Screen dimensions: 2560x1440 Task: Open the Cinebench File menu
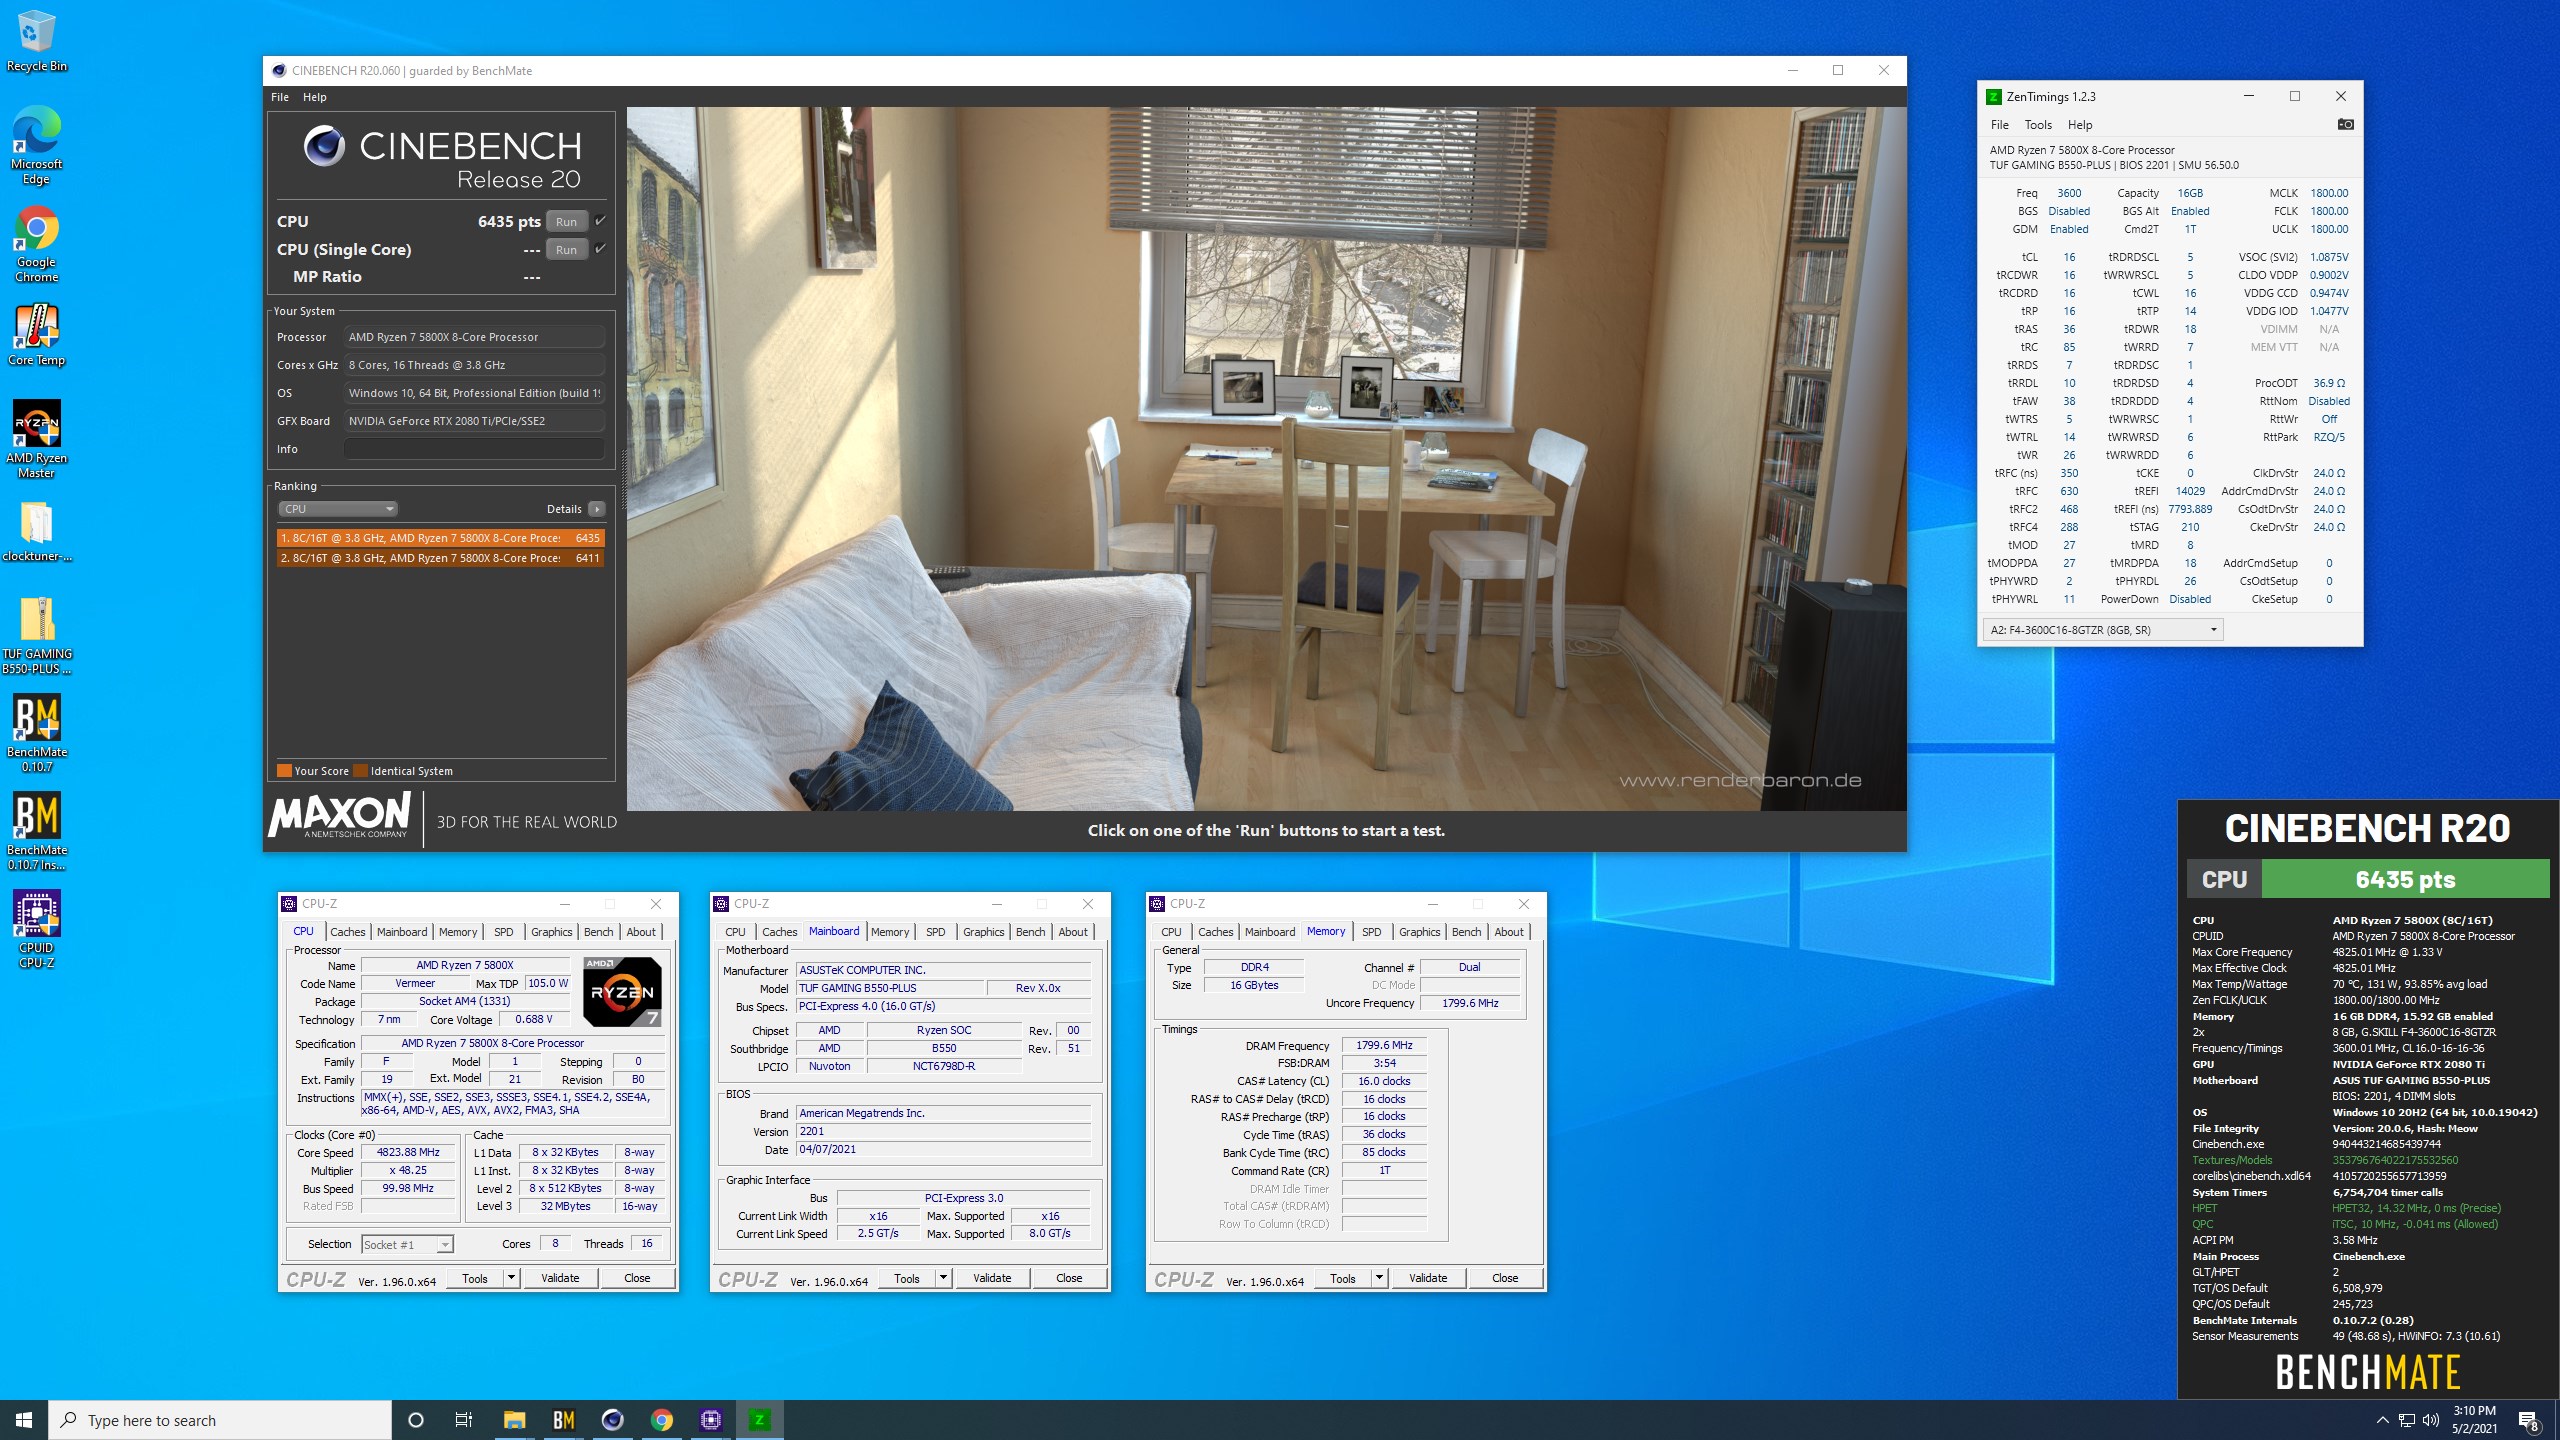280,97
